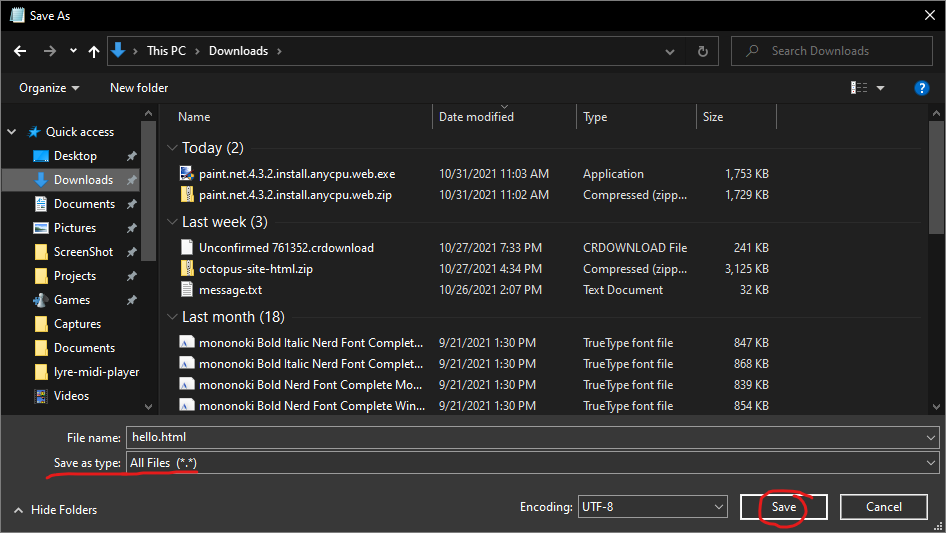Select Downloads in the address breadcrumb
The image size is (946, 533).
(x=238, y=51)
